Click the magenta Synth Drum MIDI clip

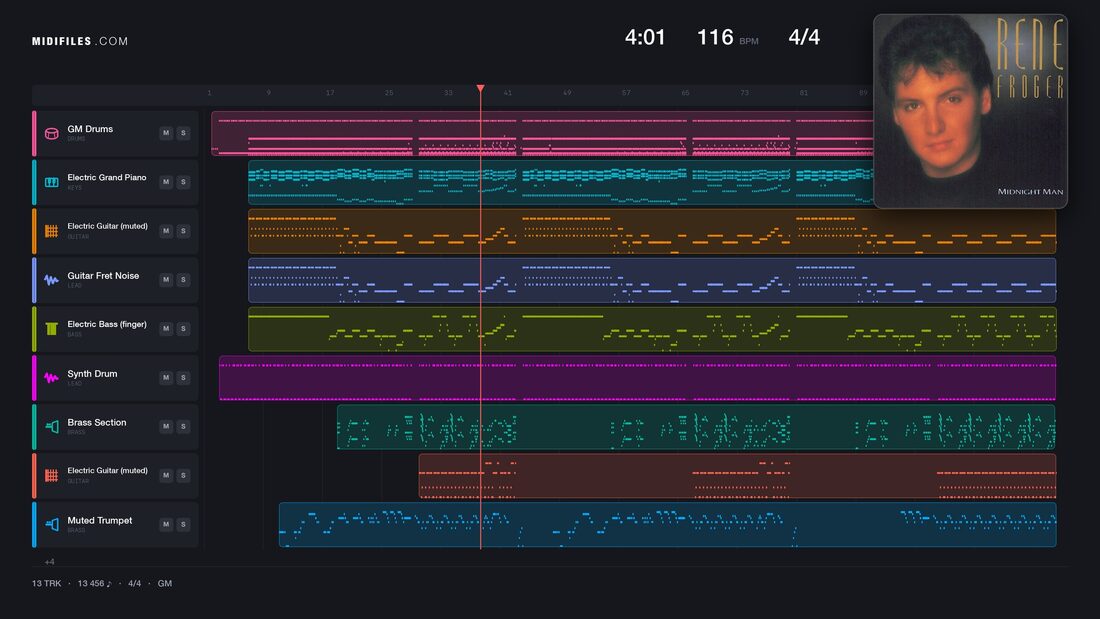point(638,378)
